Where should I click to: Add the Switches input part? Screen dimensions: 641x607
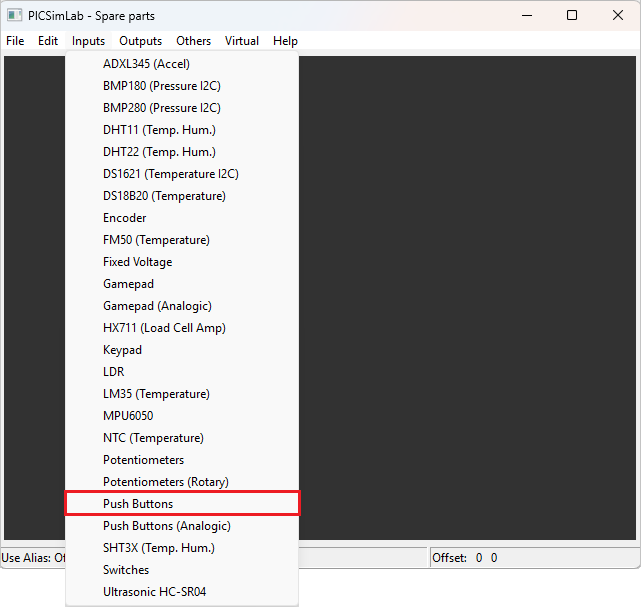[x=126, y=570]
